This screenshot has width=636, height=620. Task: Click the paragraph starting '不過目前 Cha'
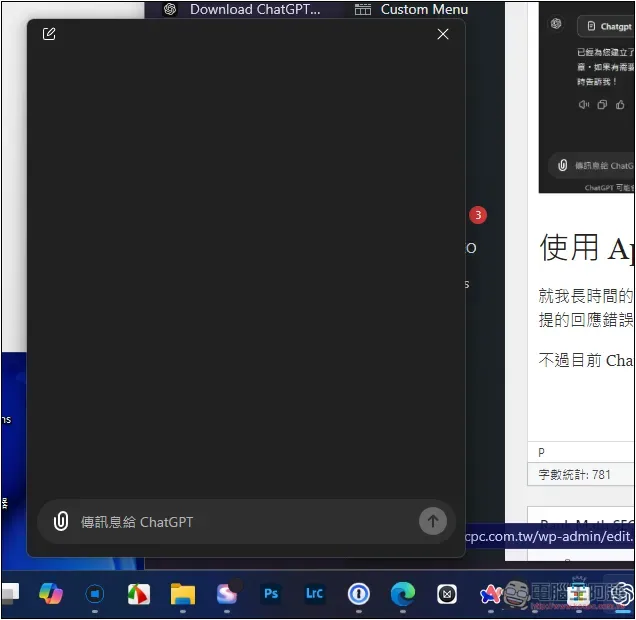click(586, 360)
